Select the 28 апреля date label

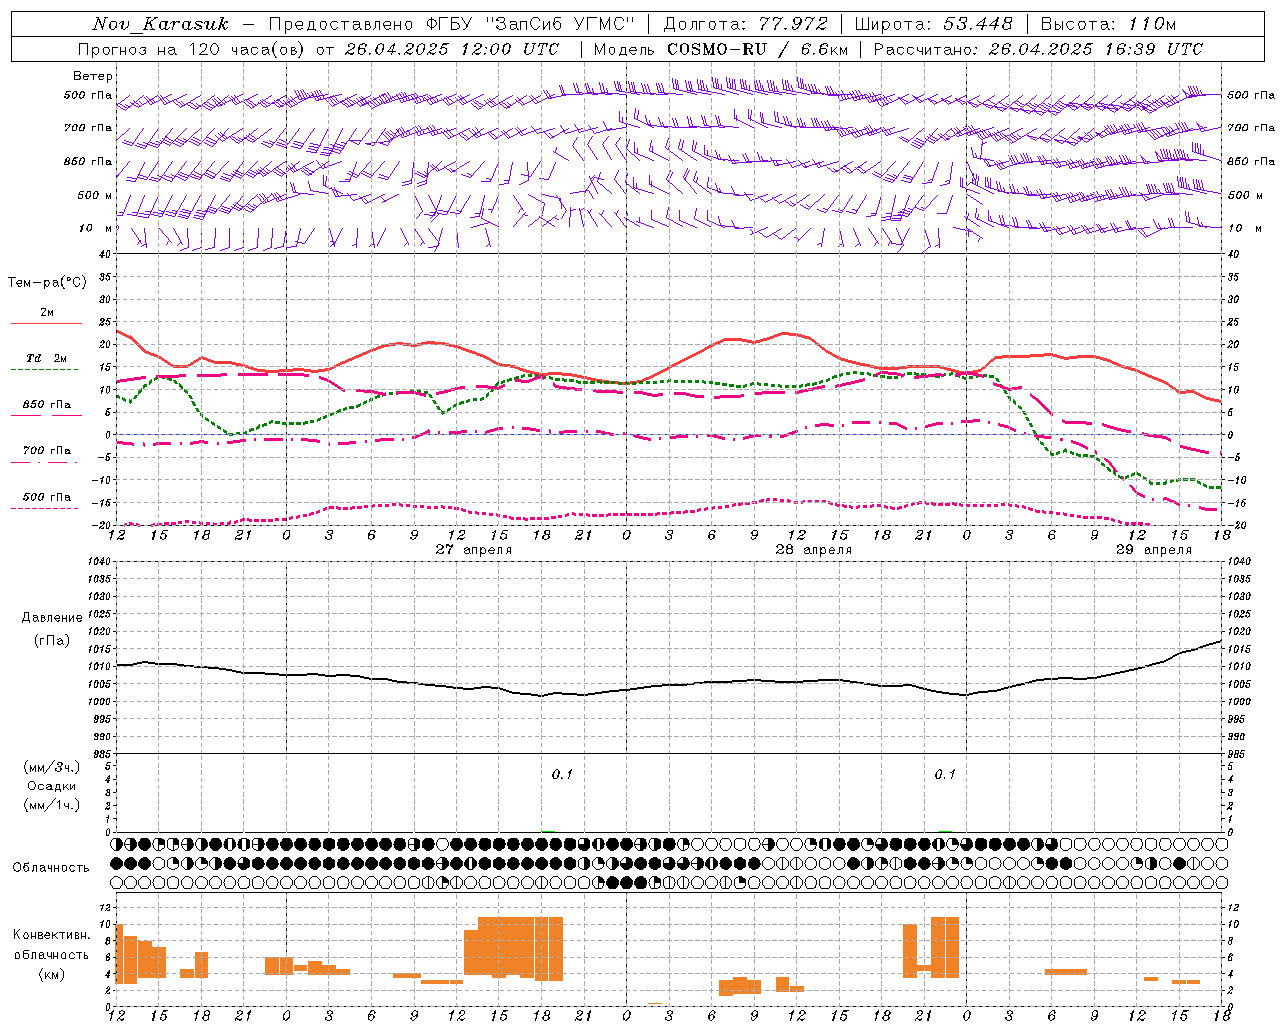(814, 550)
